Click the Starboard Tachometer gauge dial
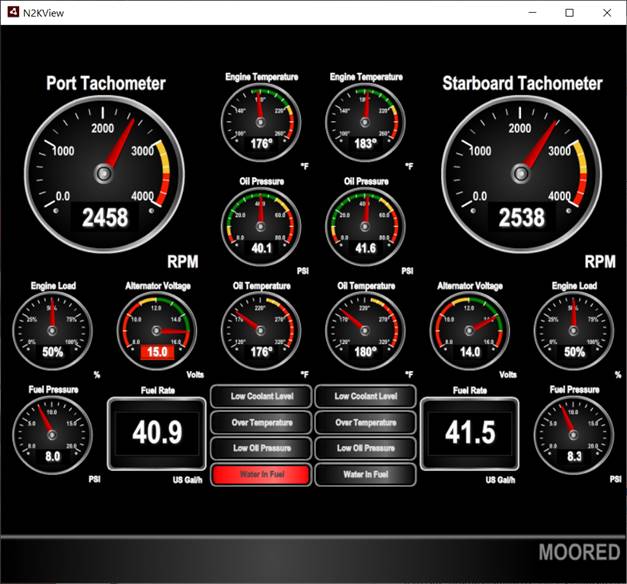 [x=521, y=173]
